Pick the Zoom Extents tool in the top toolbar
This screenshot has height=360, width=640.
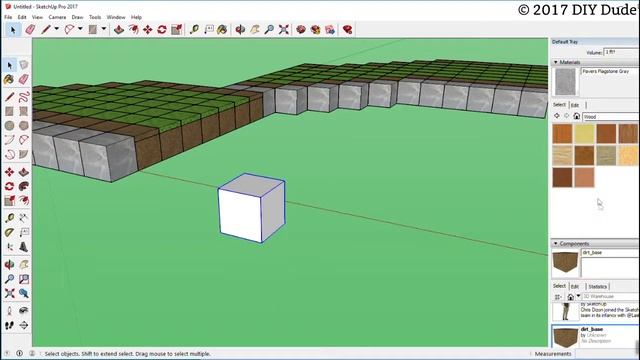coord(284,29)
